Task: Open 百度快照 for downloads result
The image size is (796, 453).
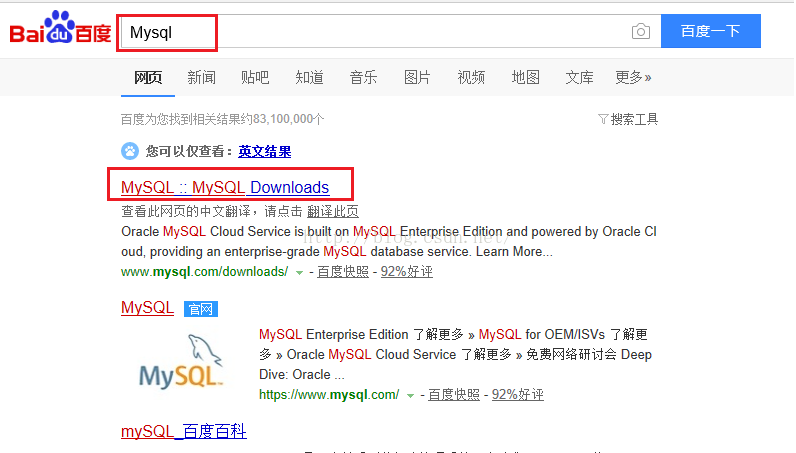Action: pos(343,272)
